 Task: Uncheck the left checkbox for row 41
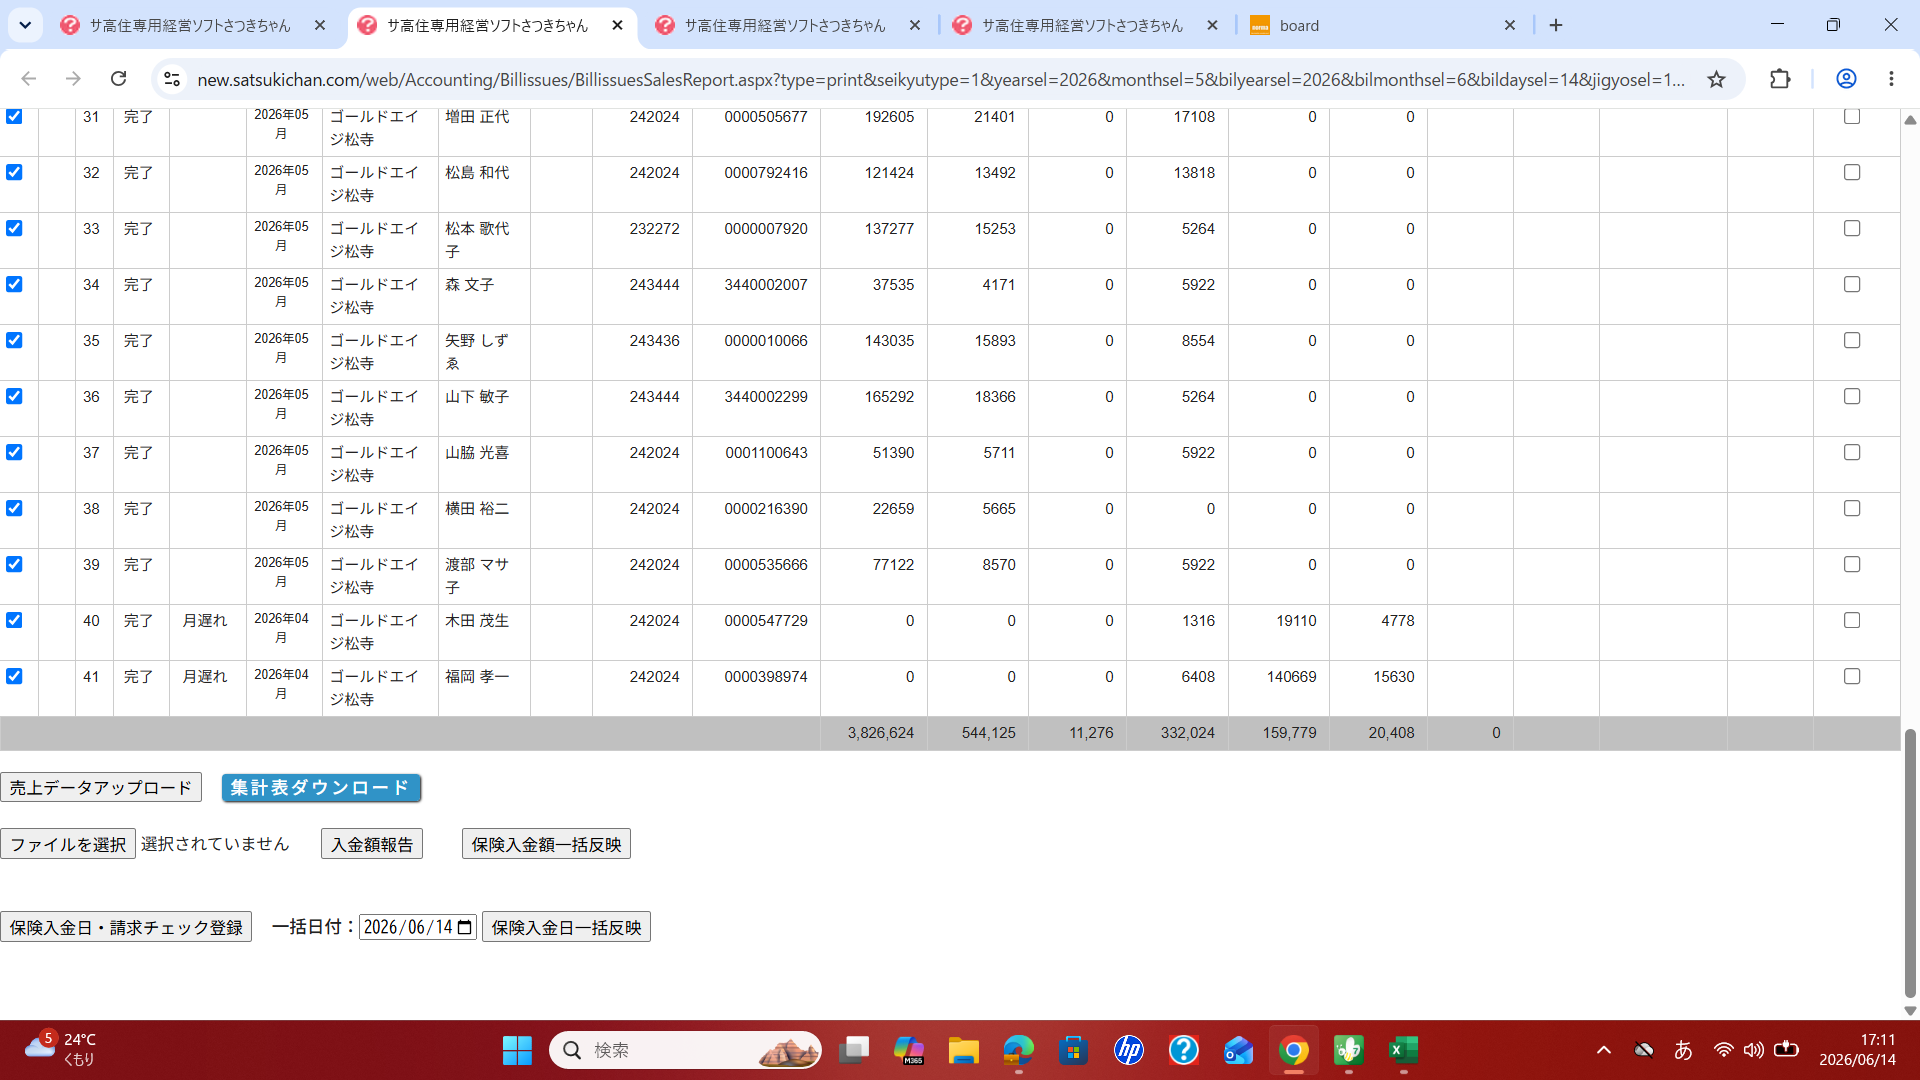point(14,676)
